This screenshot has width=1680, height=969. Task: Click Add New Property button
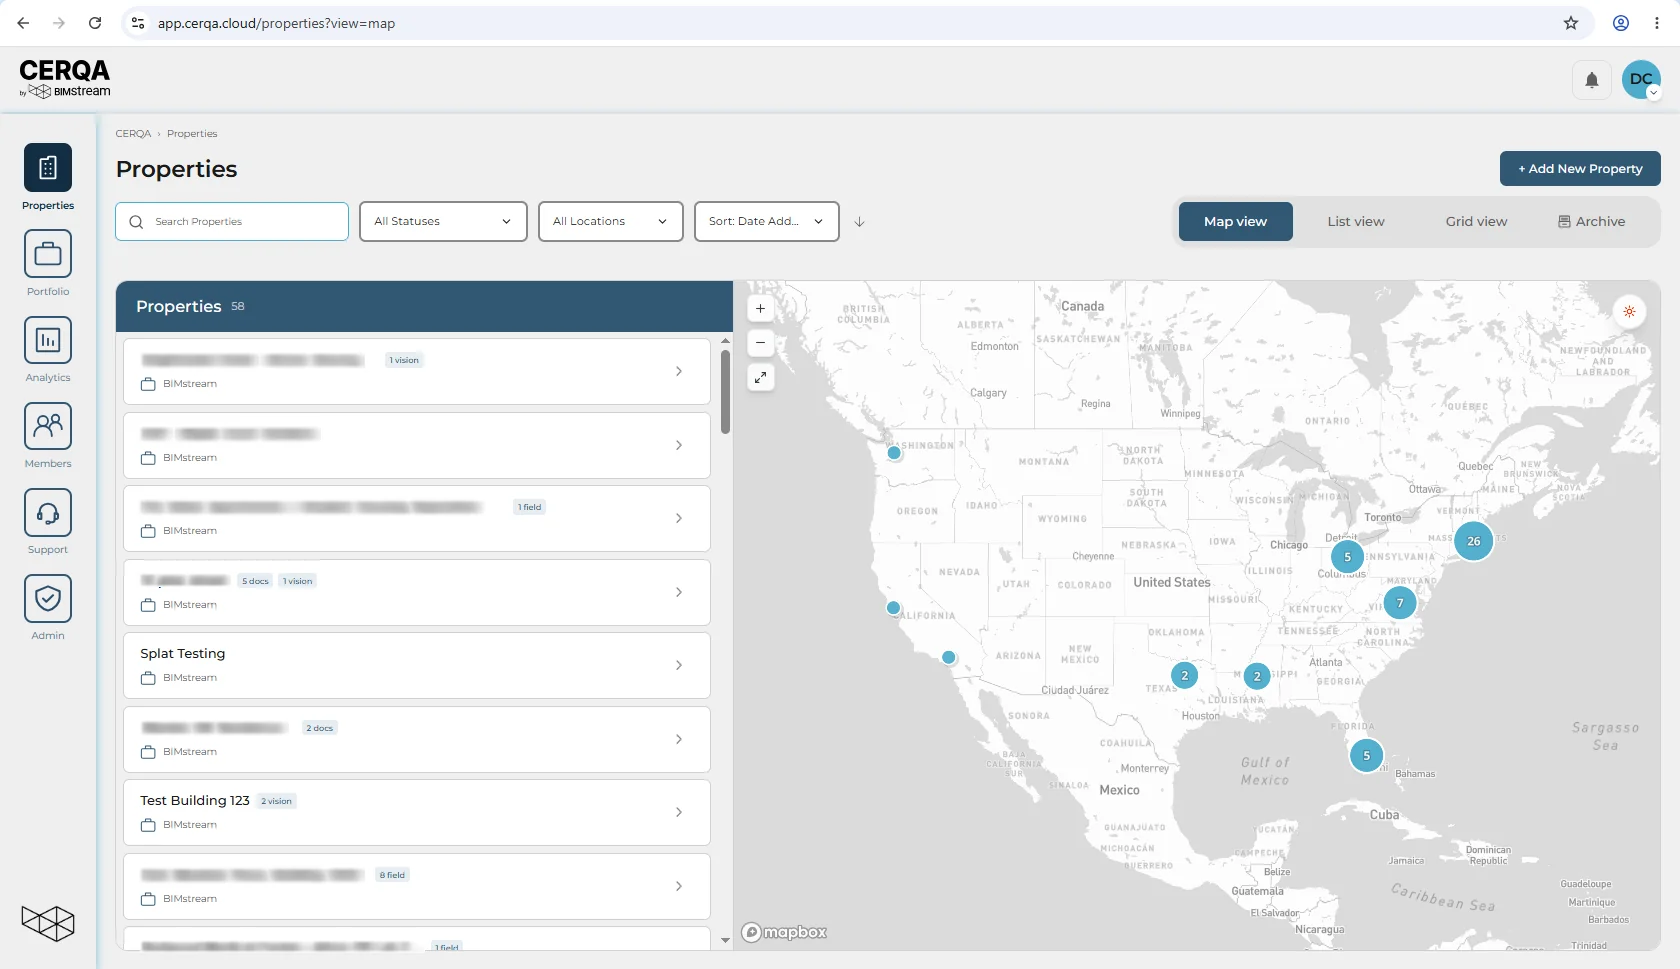click(x=1580, y=169)
